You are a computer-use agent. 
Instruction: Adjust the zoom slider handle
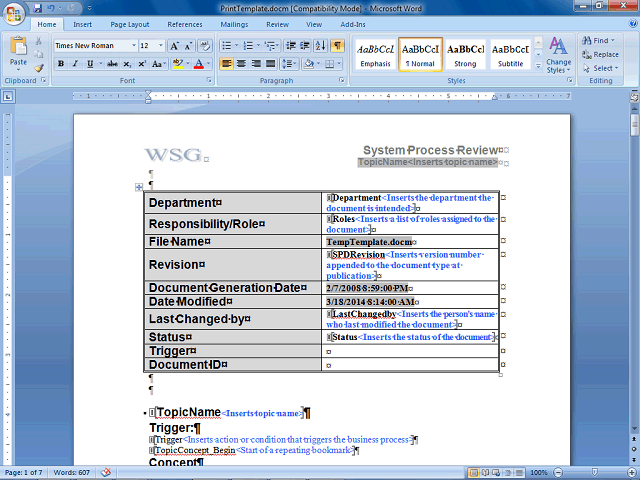(594, 473)
